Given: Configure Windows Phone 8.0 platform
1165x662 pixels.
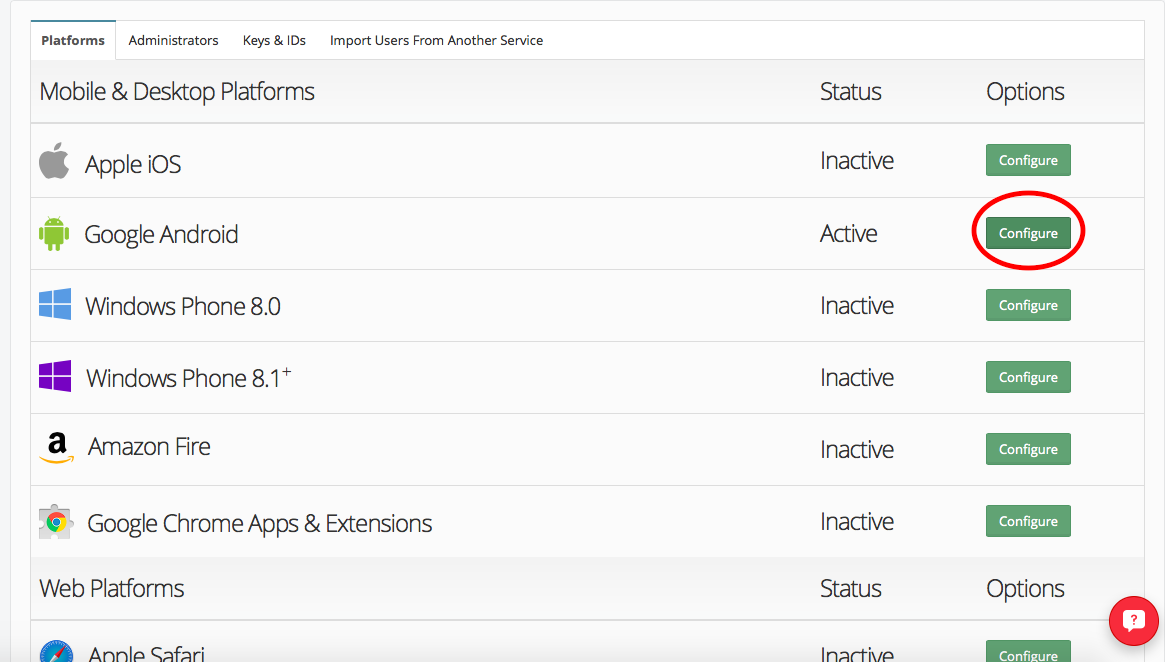Looking at the screenshot, I should pos(1028,305).
